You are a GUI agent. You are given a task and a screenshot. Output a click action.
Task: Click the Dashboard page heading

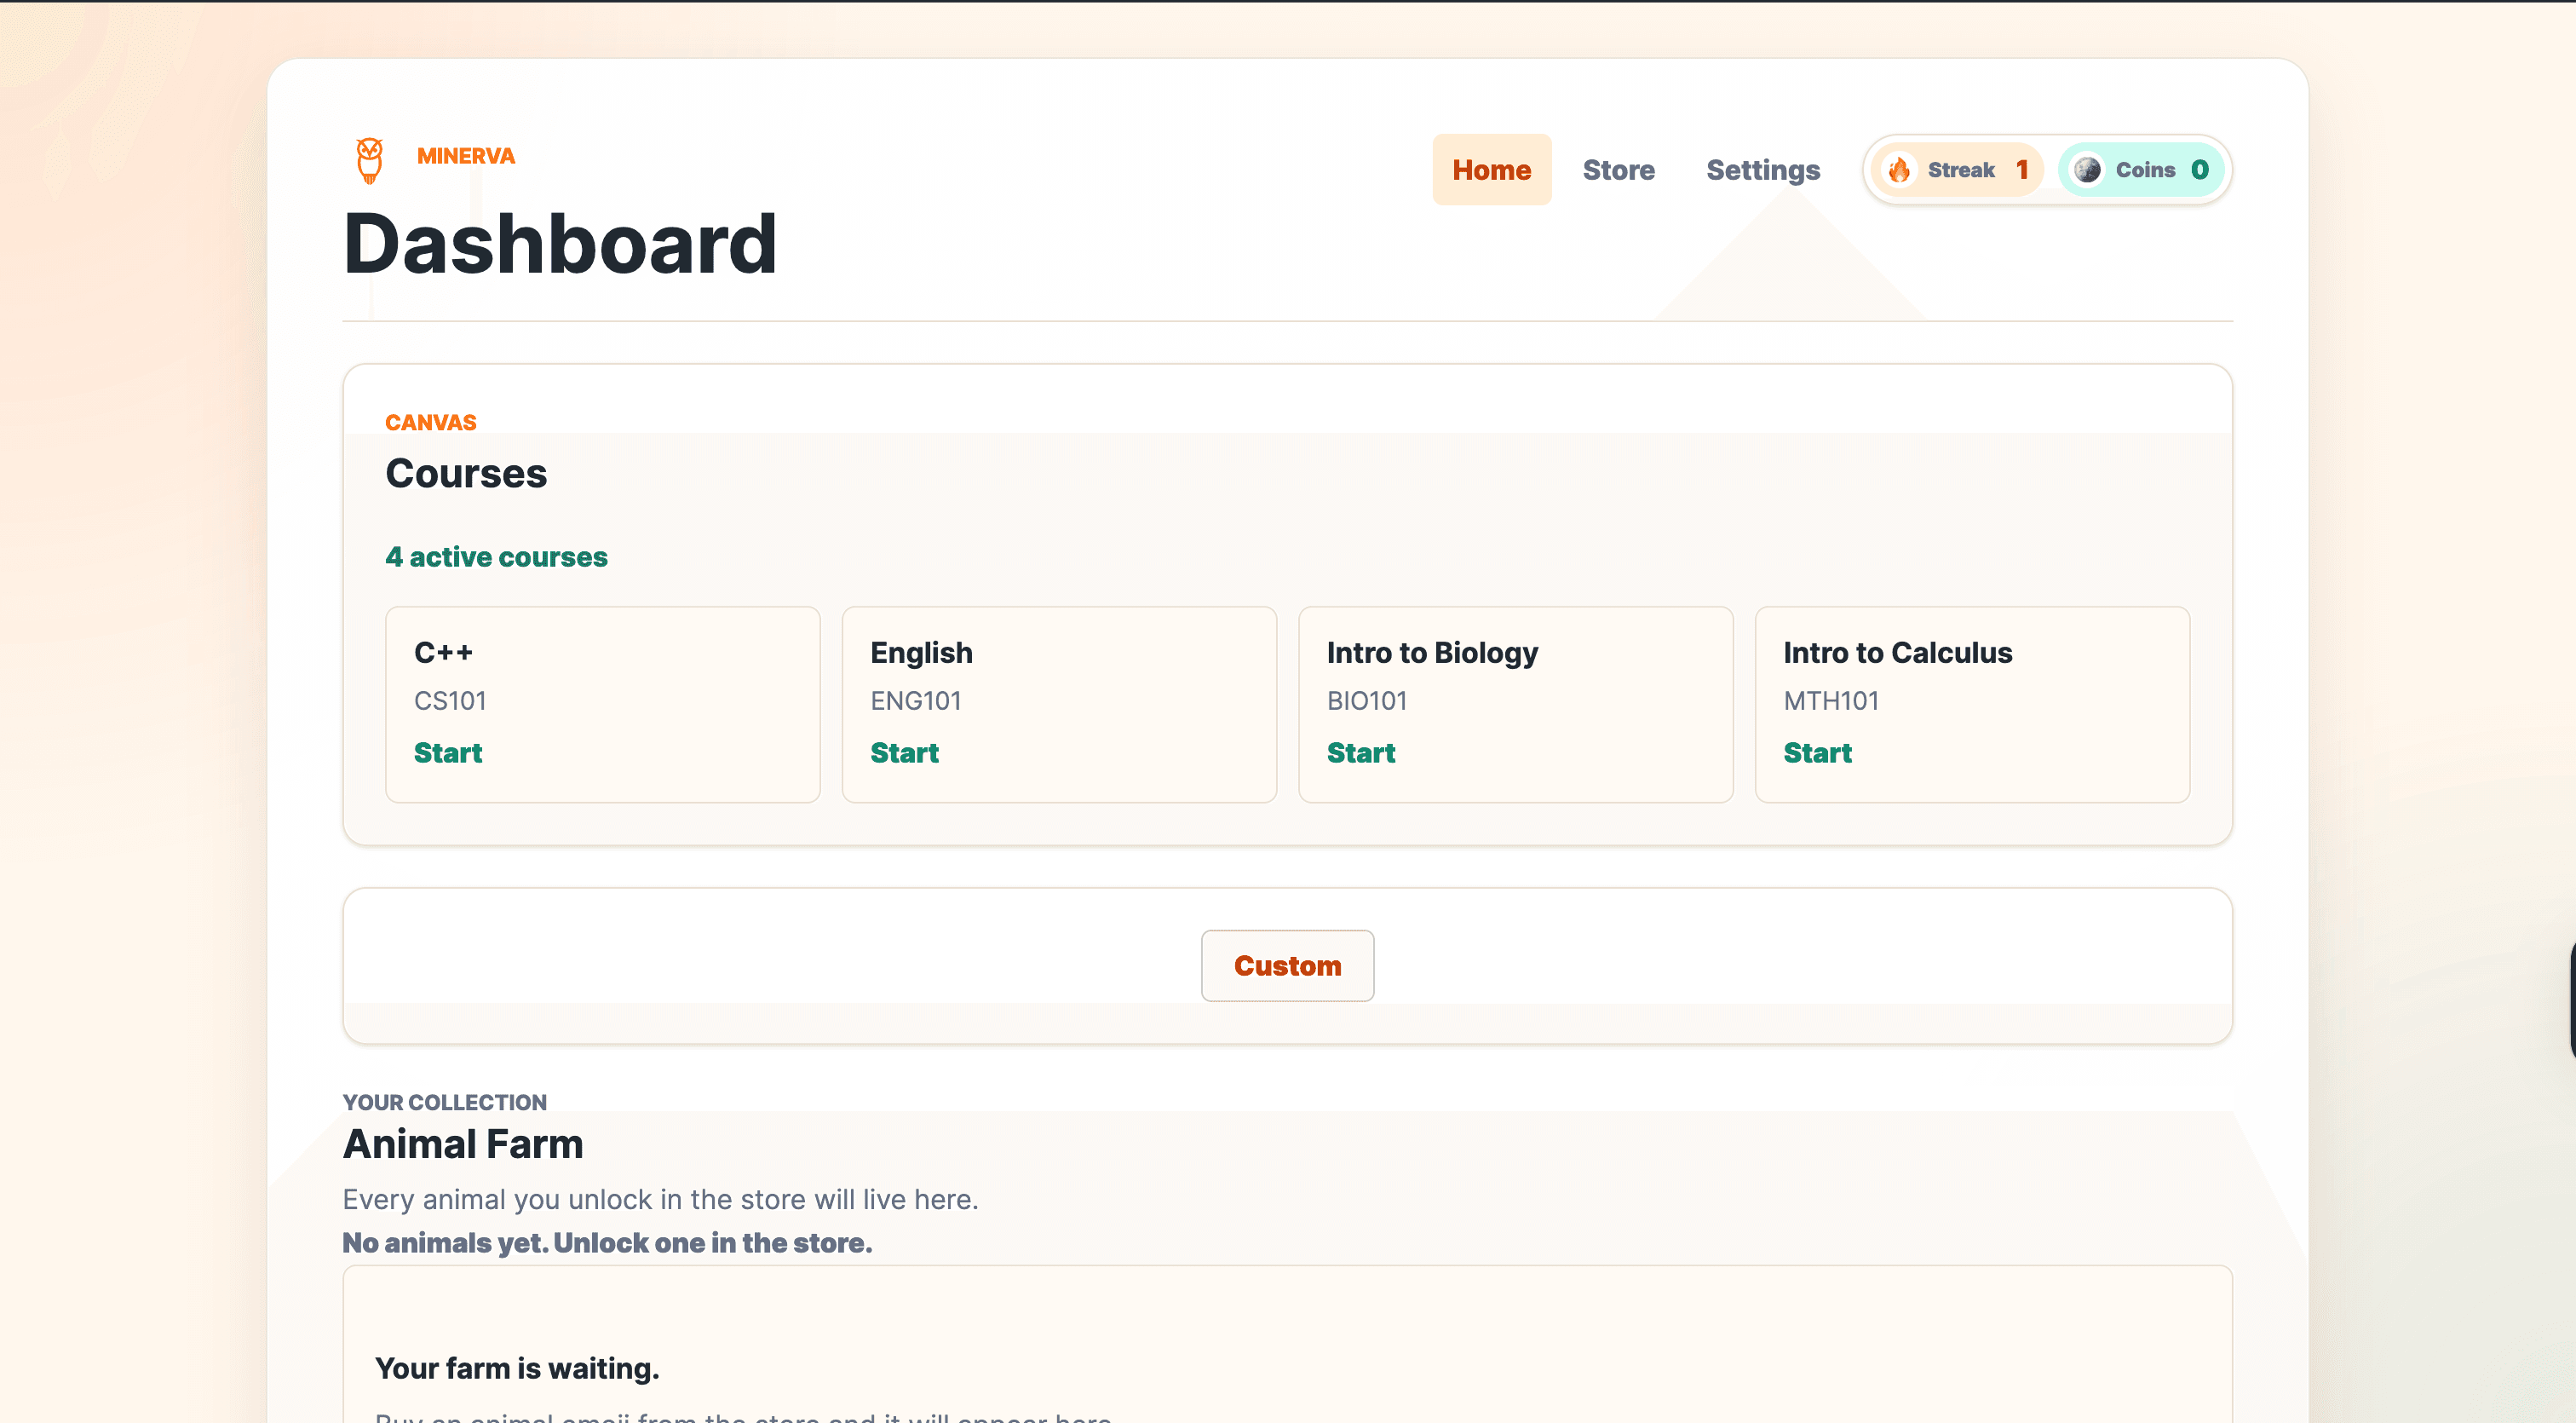(x=560, y=243)
